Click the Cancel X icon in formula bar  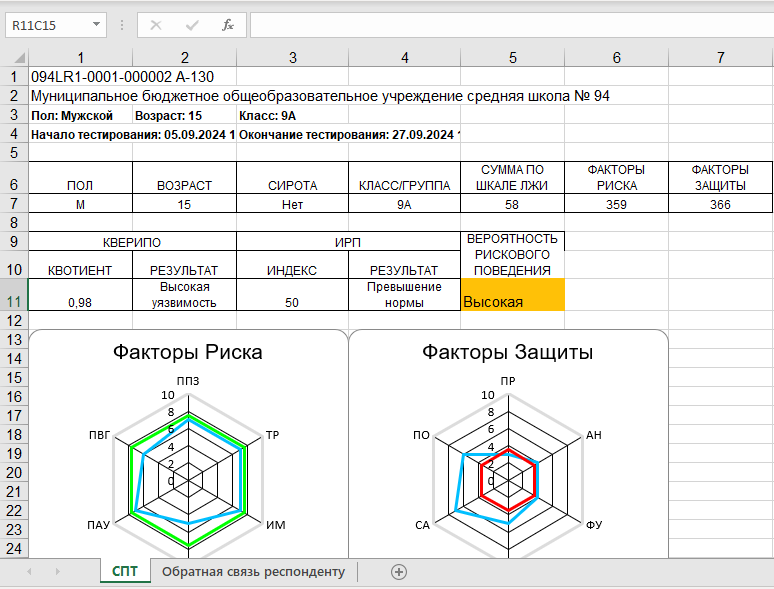pyautogui.click(x=156, y=25)
